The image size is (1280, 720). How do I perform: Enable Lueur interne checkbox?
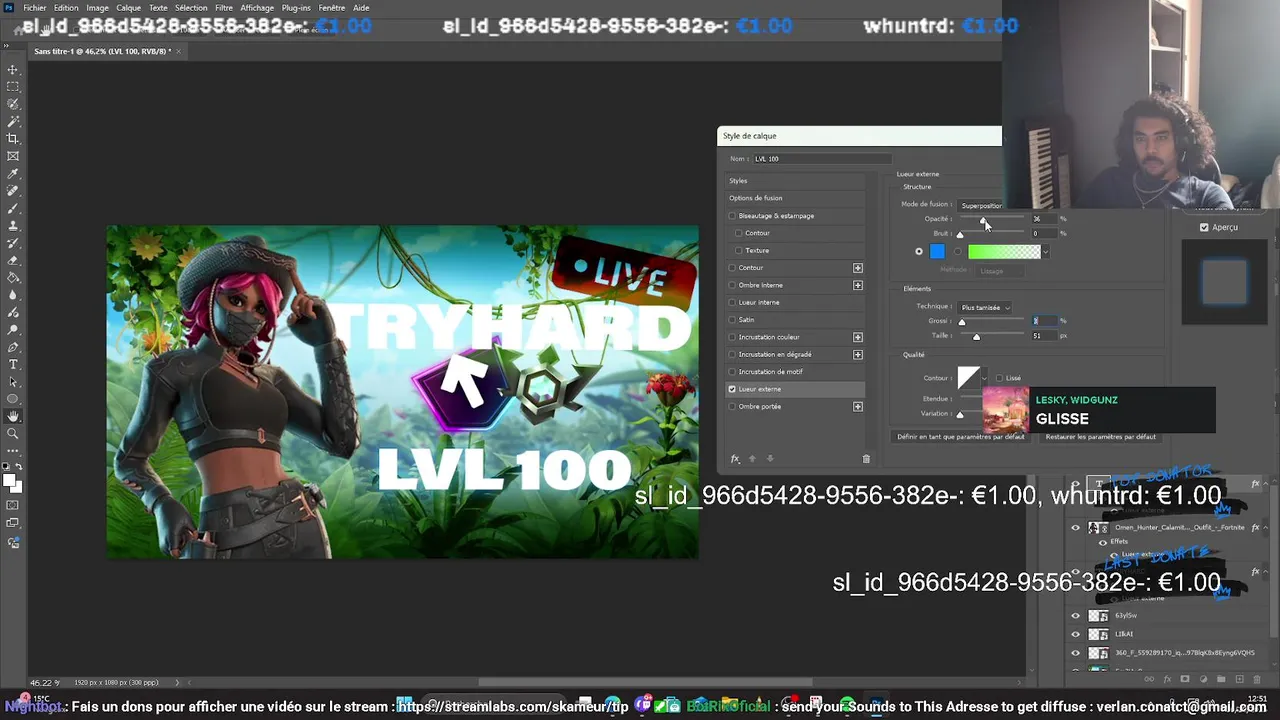point(732,302)
